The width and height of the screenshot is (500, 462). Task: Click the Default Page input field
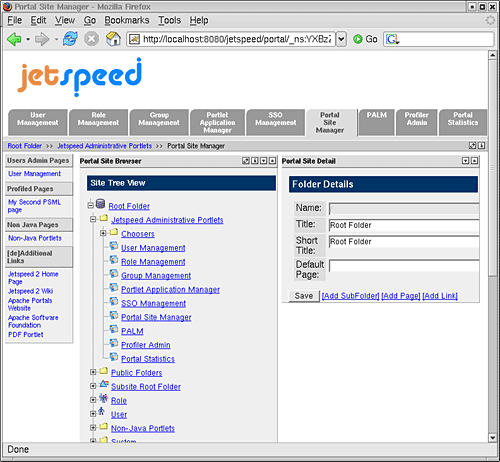click(x=404, y=266)
